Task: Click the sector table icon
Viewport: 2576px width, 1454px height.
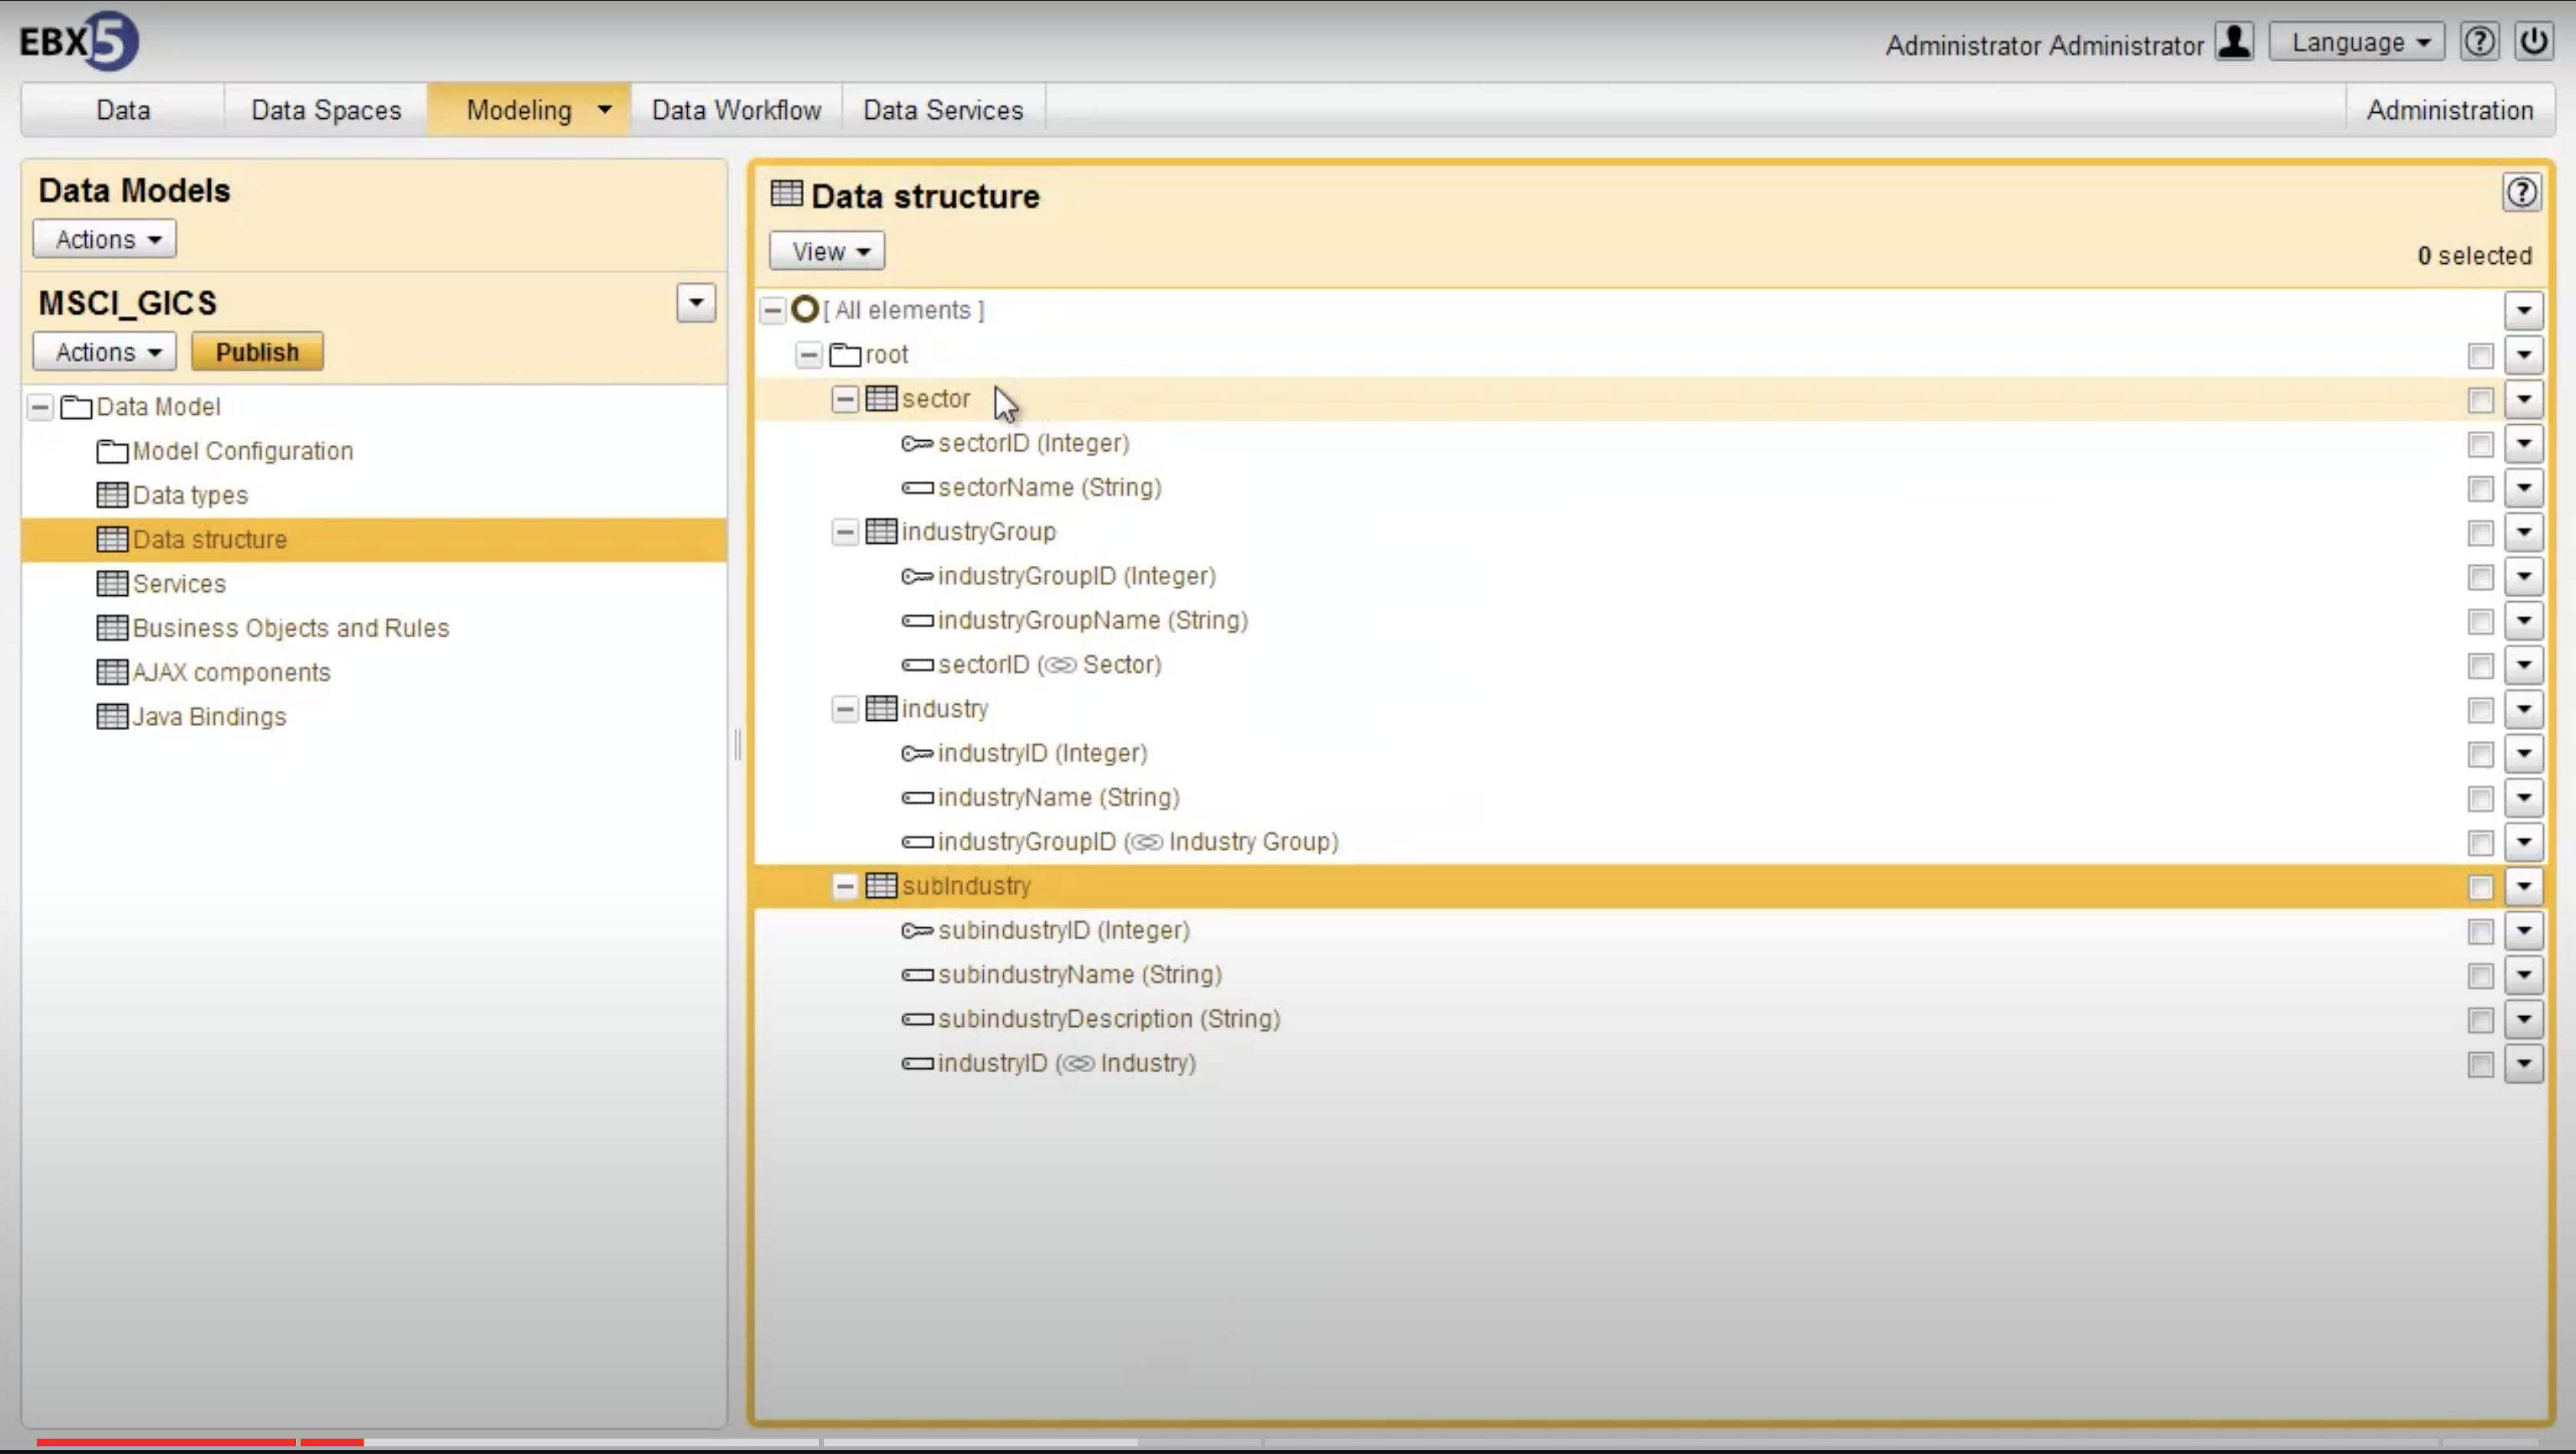Action: pyautogui.click(x=881, y=396)
